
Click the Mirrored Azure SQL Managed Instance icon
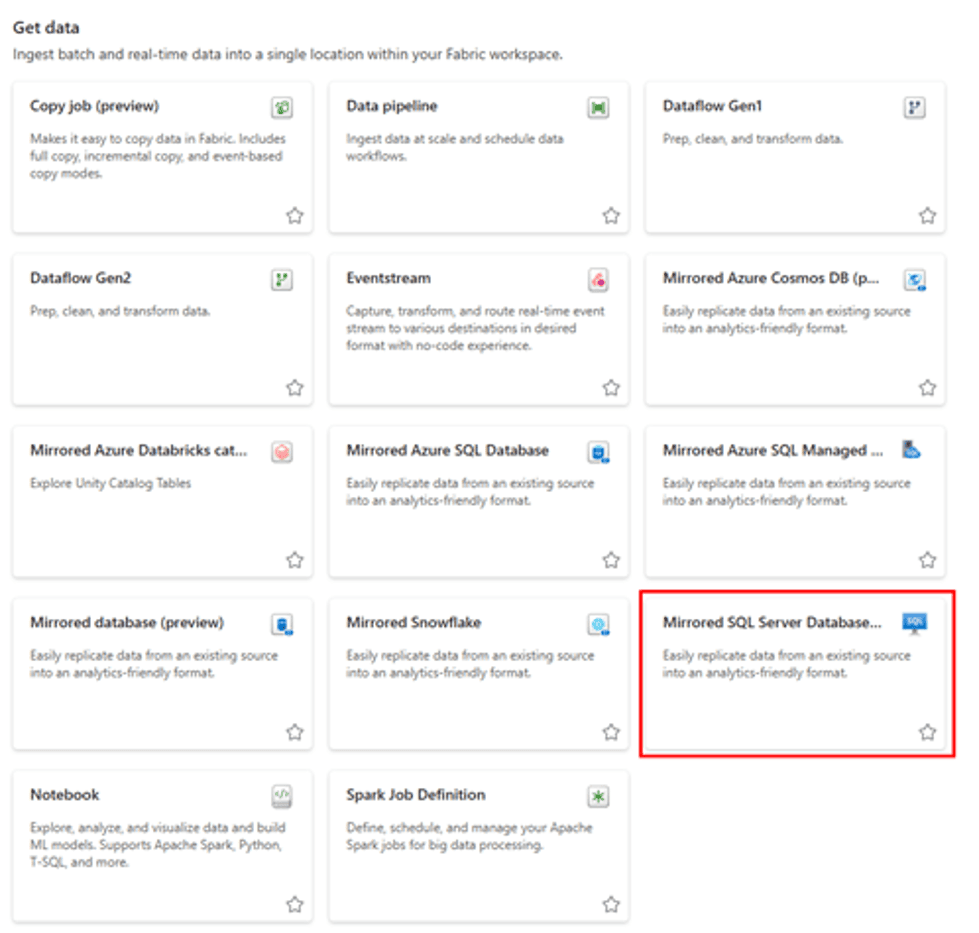[x=912, y=449]
